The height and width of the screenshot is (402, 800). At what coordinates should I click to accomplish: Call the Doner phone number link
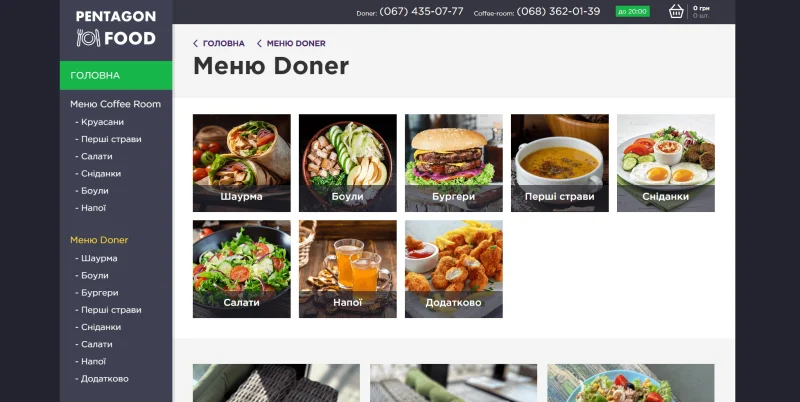[x=421, y=11]
